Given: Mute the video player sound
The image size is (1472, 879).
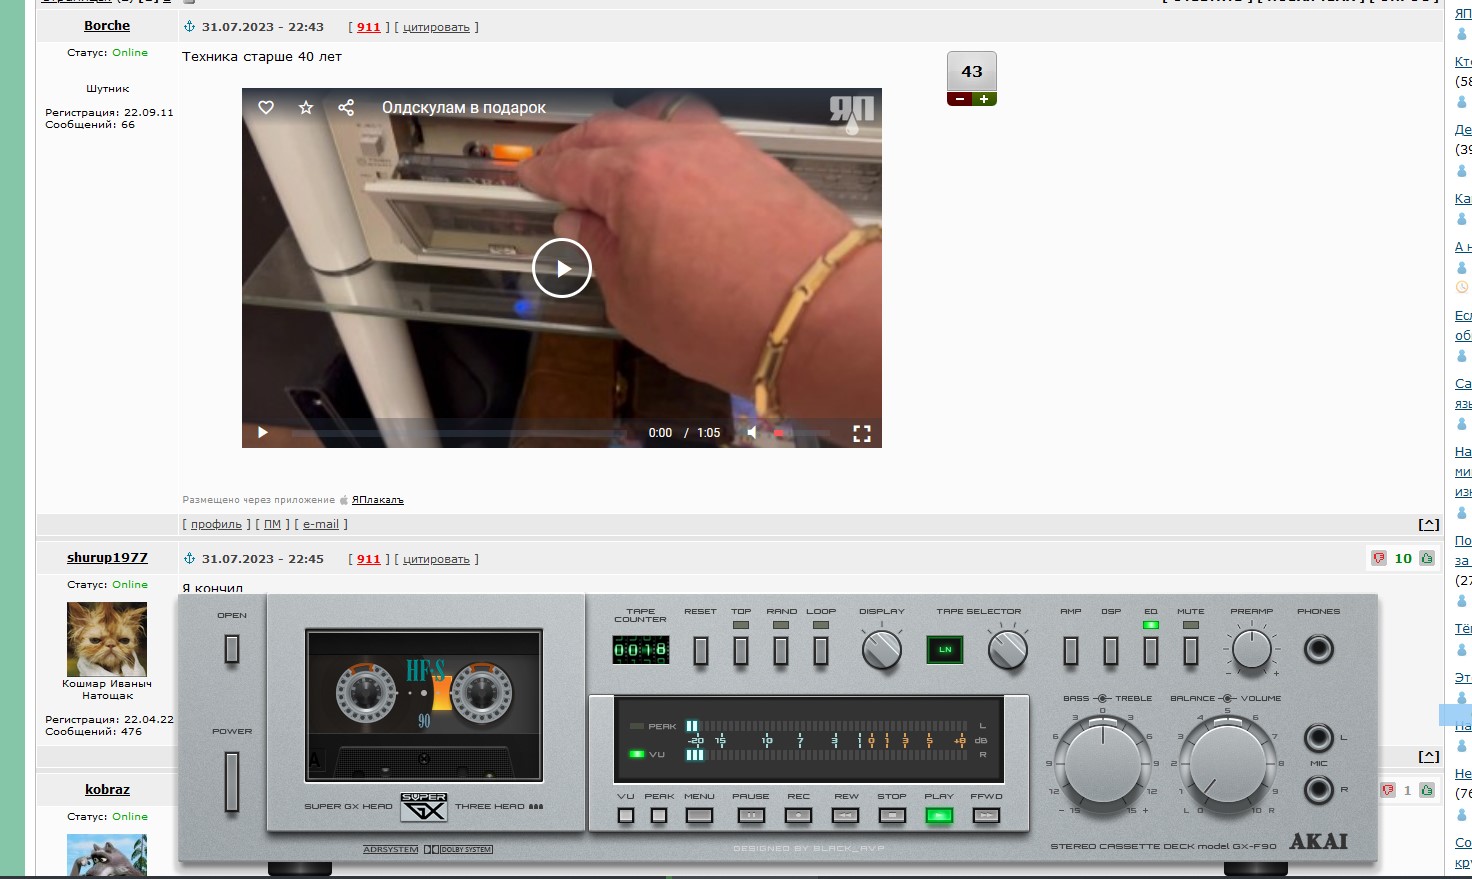Looking at the screenshot, I should pos(752,432).
